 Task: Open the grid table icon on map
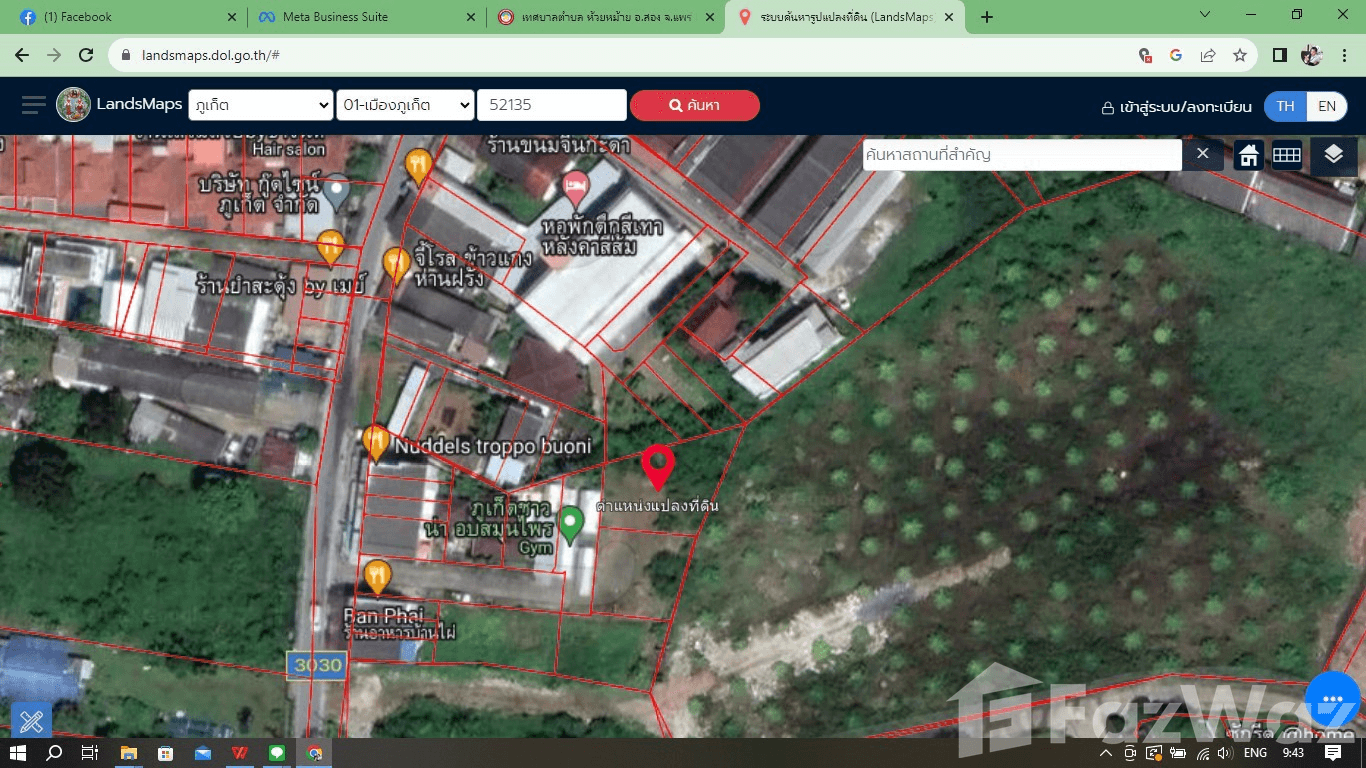point(1286,155)
